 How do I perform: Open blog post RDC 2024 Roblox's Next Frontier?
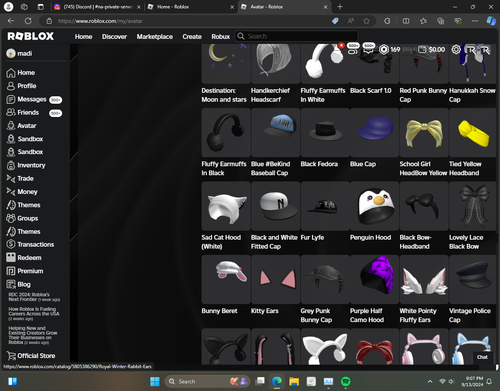tap(34, 297)
